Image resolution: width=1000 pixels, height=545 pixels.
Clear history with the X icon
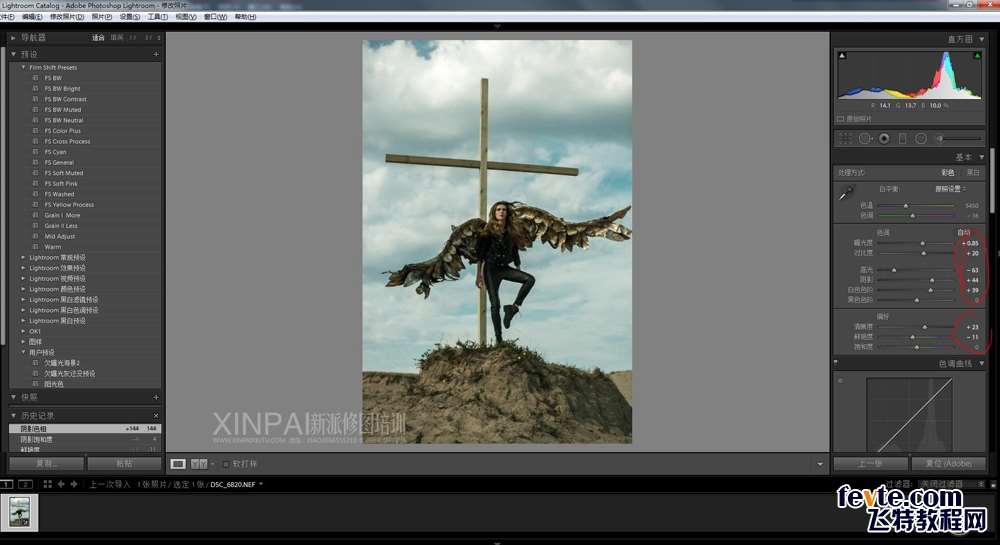tap(156, 415)
